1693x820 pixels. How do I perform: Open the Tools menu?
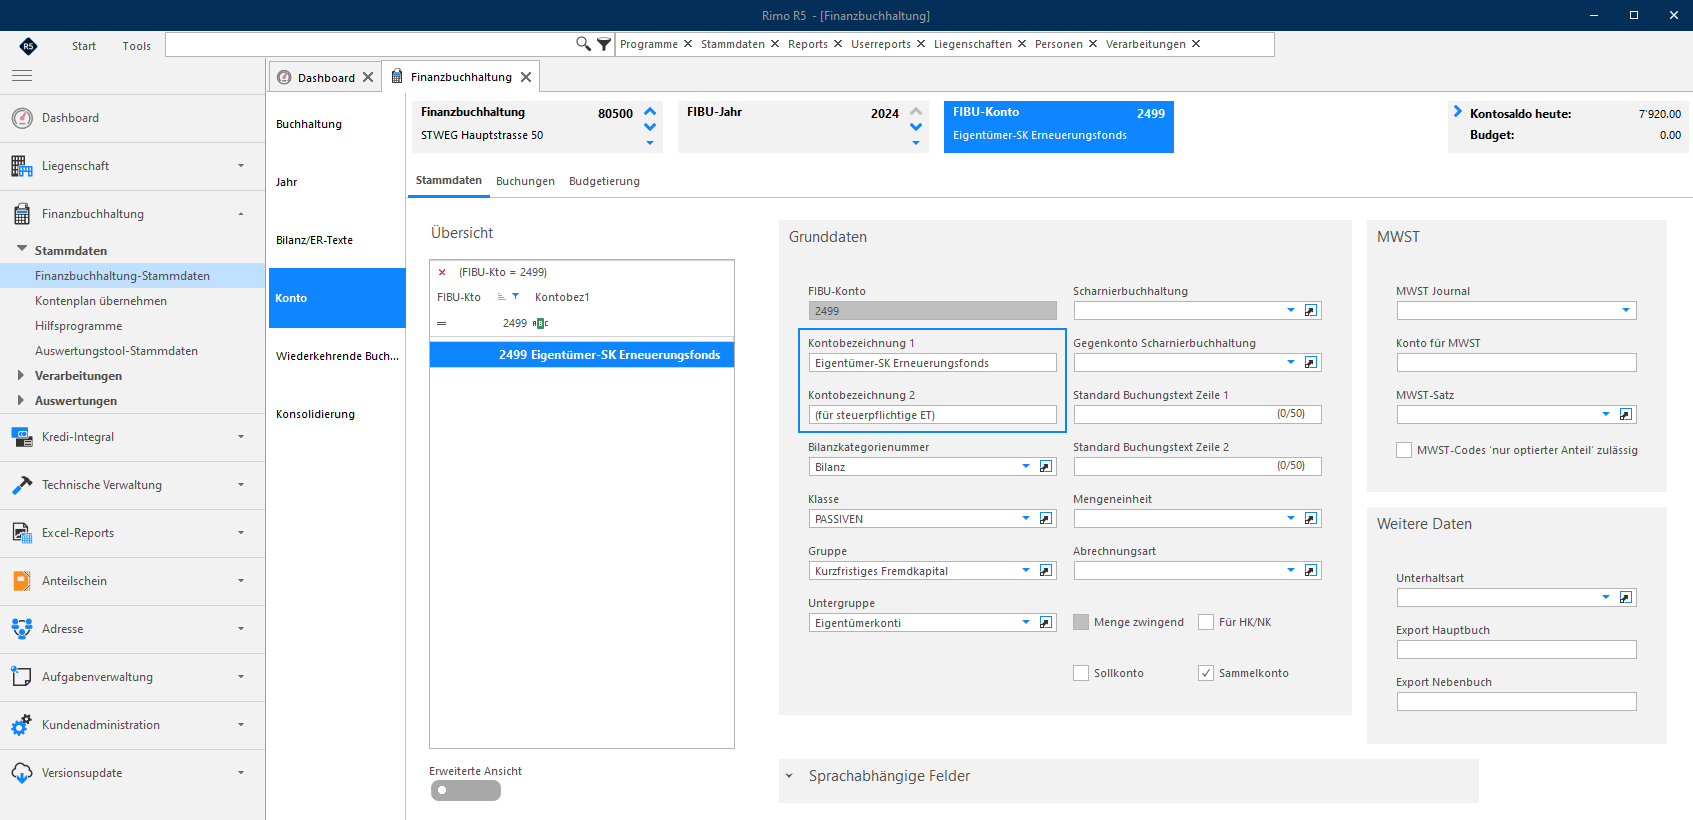pyautogui.click(x=137, y=46)
